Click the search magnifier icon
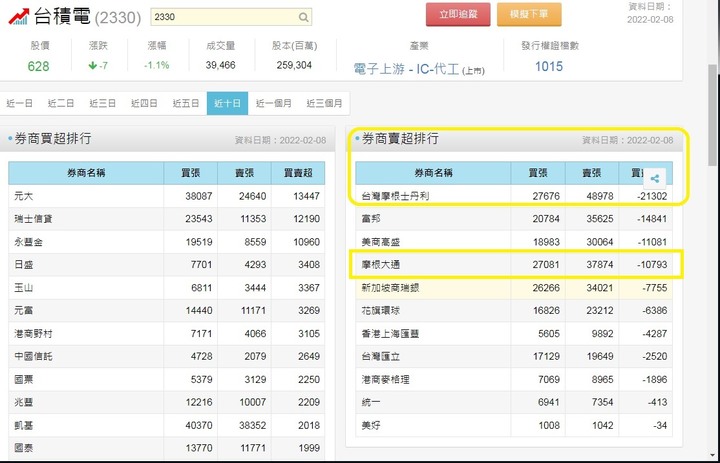Viewport: 720px width, 463px height. (x=304, y=17)
